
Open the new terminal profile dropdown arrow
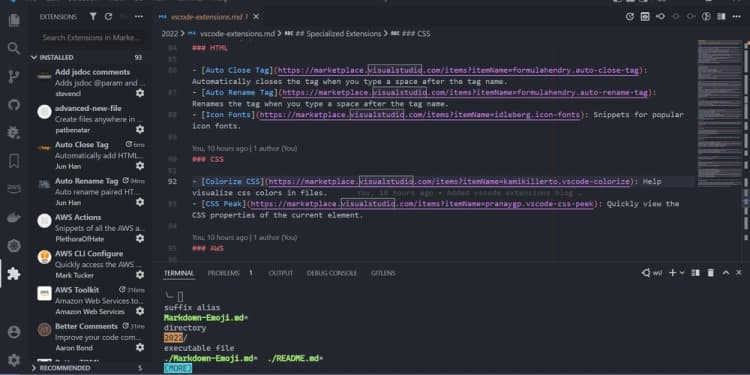click(682, 273)
